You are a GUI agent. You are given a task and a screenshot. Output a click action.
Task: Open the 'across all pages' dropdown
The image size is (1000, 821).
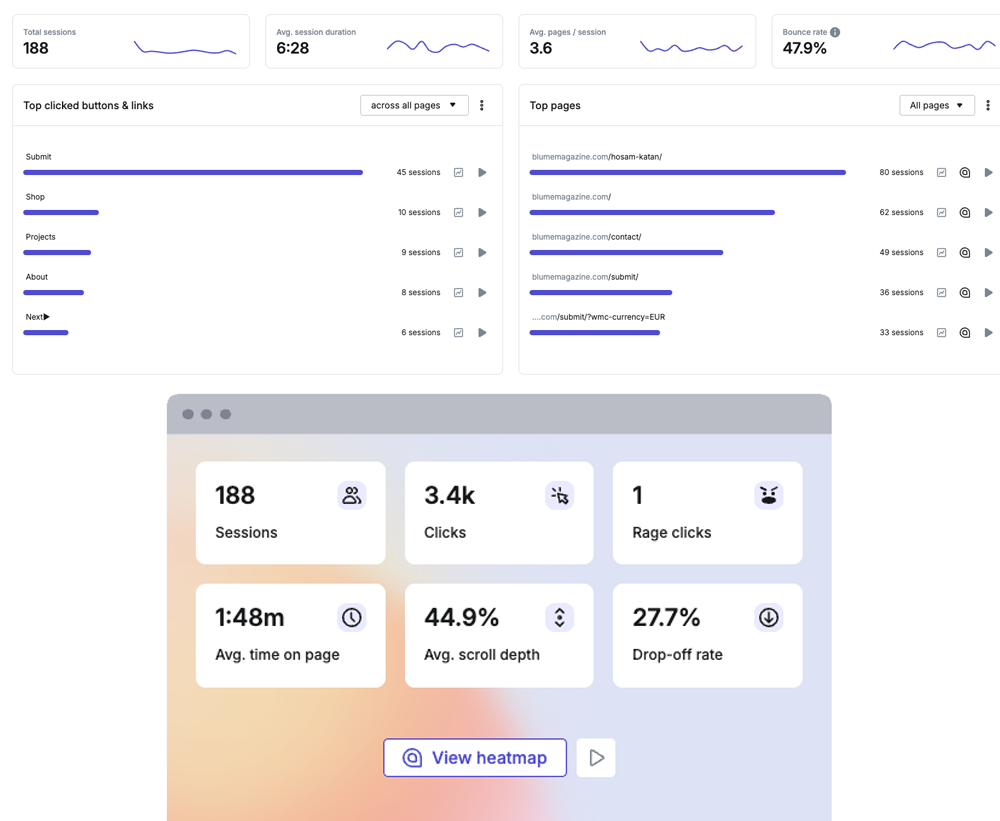(x=414, y=105)
